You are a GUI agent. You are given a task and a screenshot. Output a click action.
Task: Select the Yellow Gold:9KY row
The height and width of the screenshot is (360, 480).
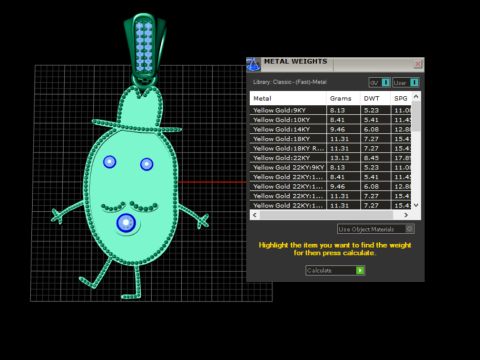(x=331, y=110)
